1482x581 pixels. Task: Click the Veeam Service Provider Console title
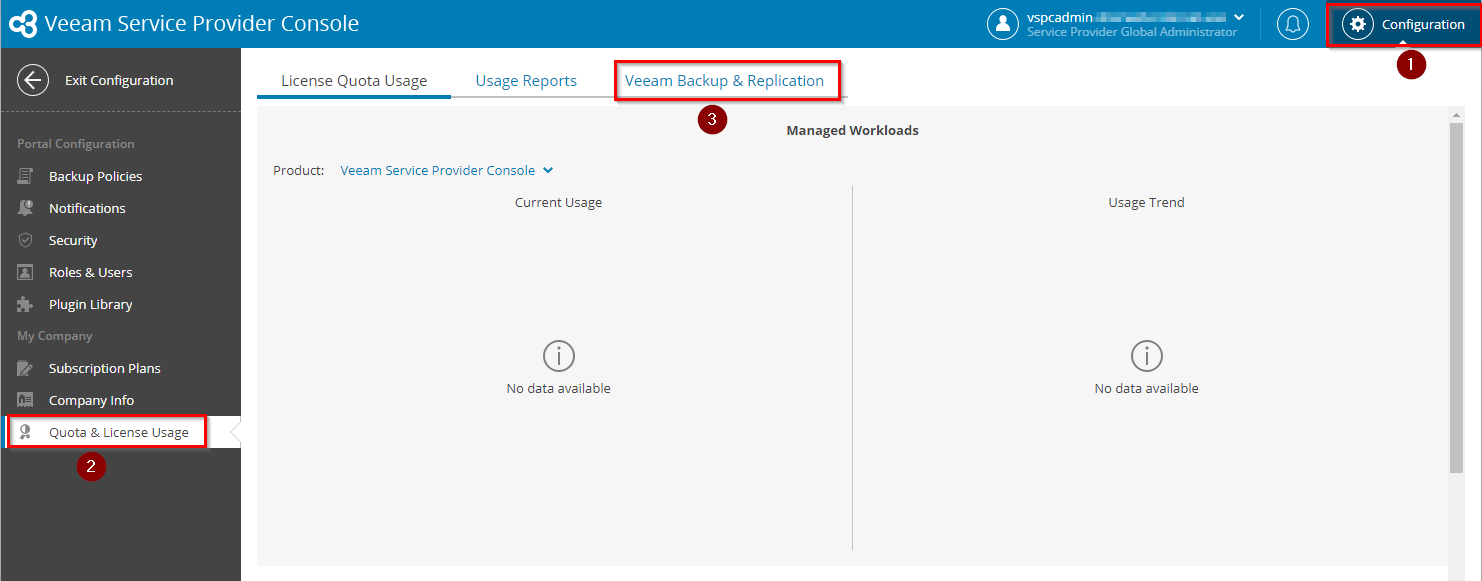[x=202, y=24]
